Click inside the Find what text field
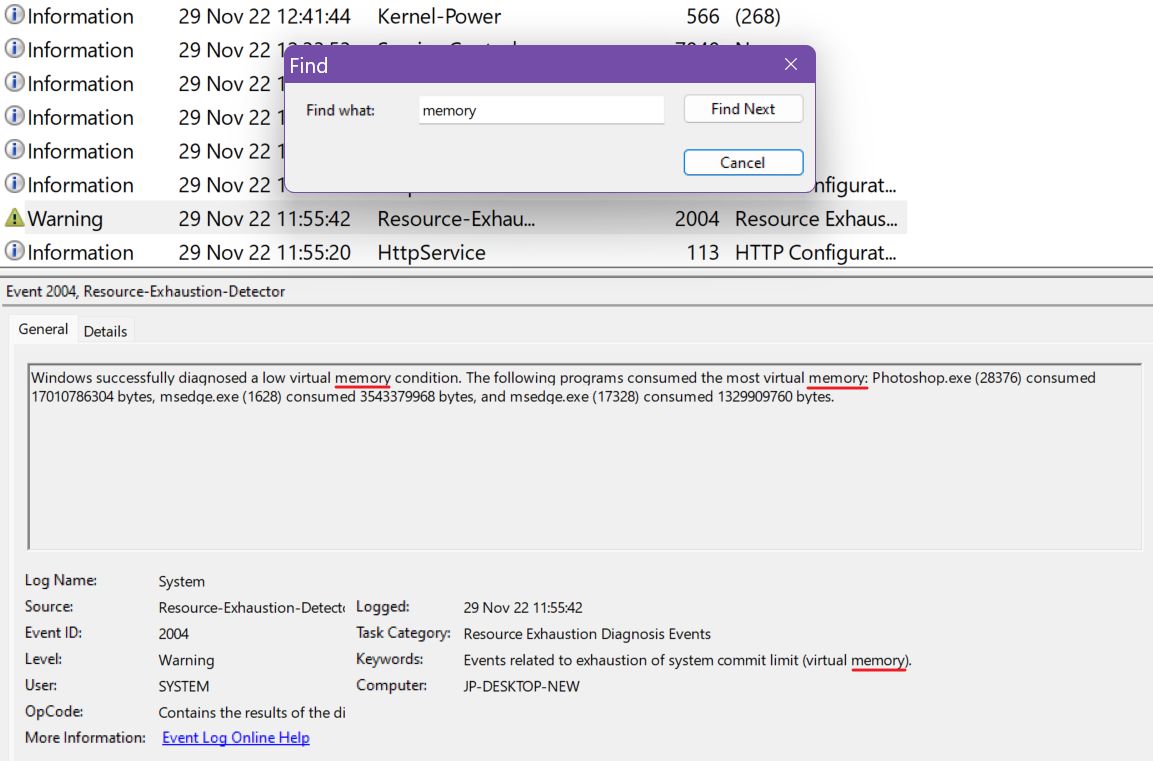1153x761 pixels. pos(540,110)
